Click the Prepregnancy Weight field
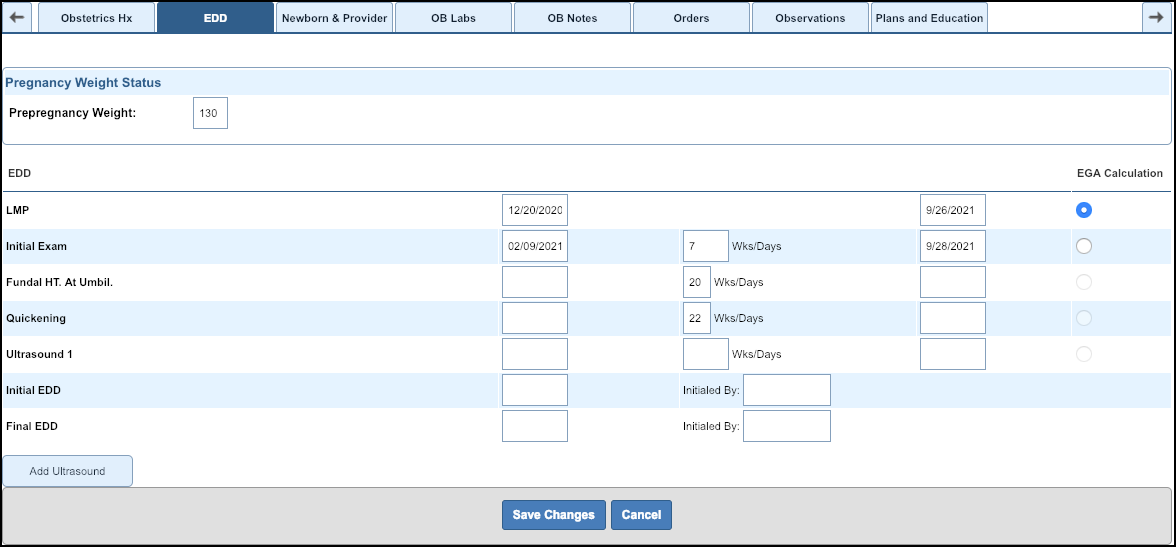 click(x=210, y=113)
